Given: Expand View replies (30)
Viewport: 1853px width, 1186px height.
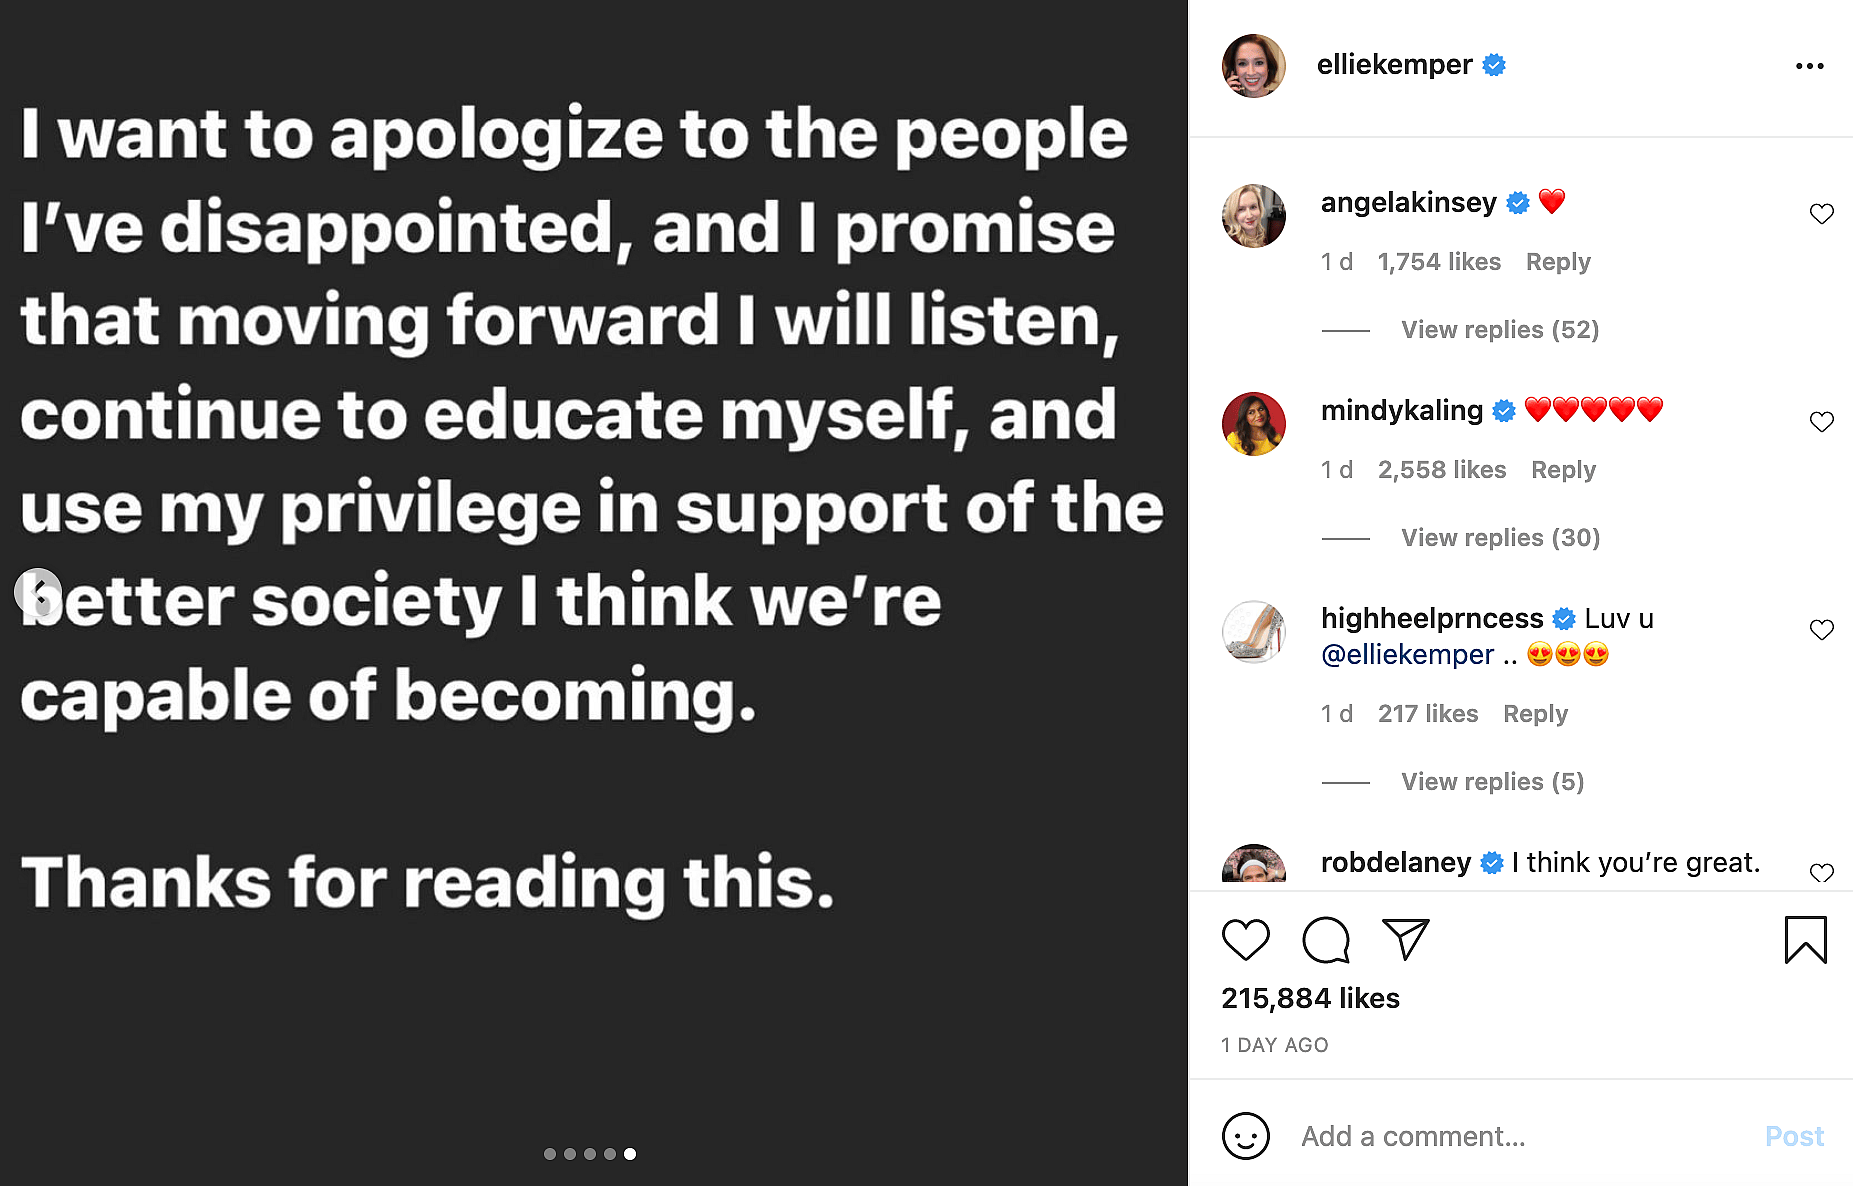Looking at the screenshot, I should [x=1500, y=538].
